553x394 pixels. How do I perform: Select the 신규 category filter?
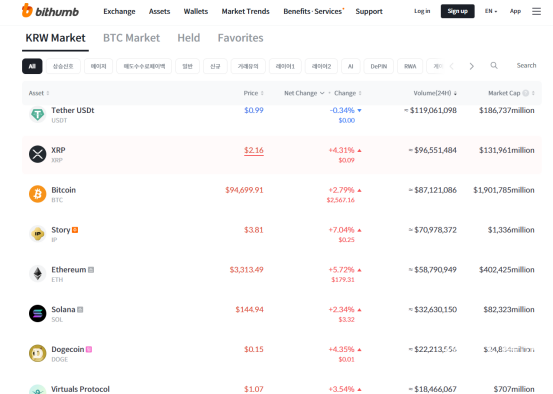(x=215, y=66)
